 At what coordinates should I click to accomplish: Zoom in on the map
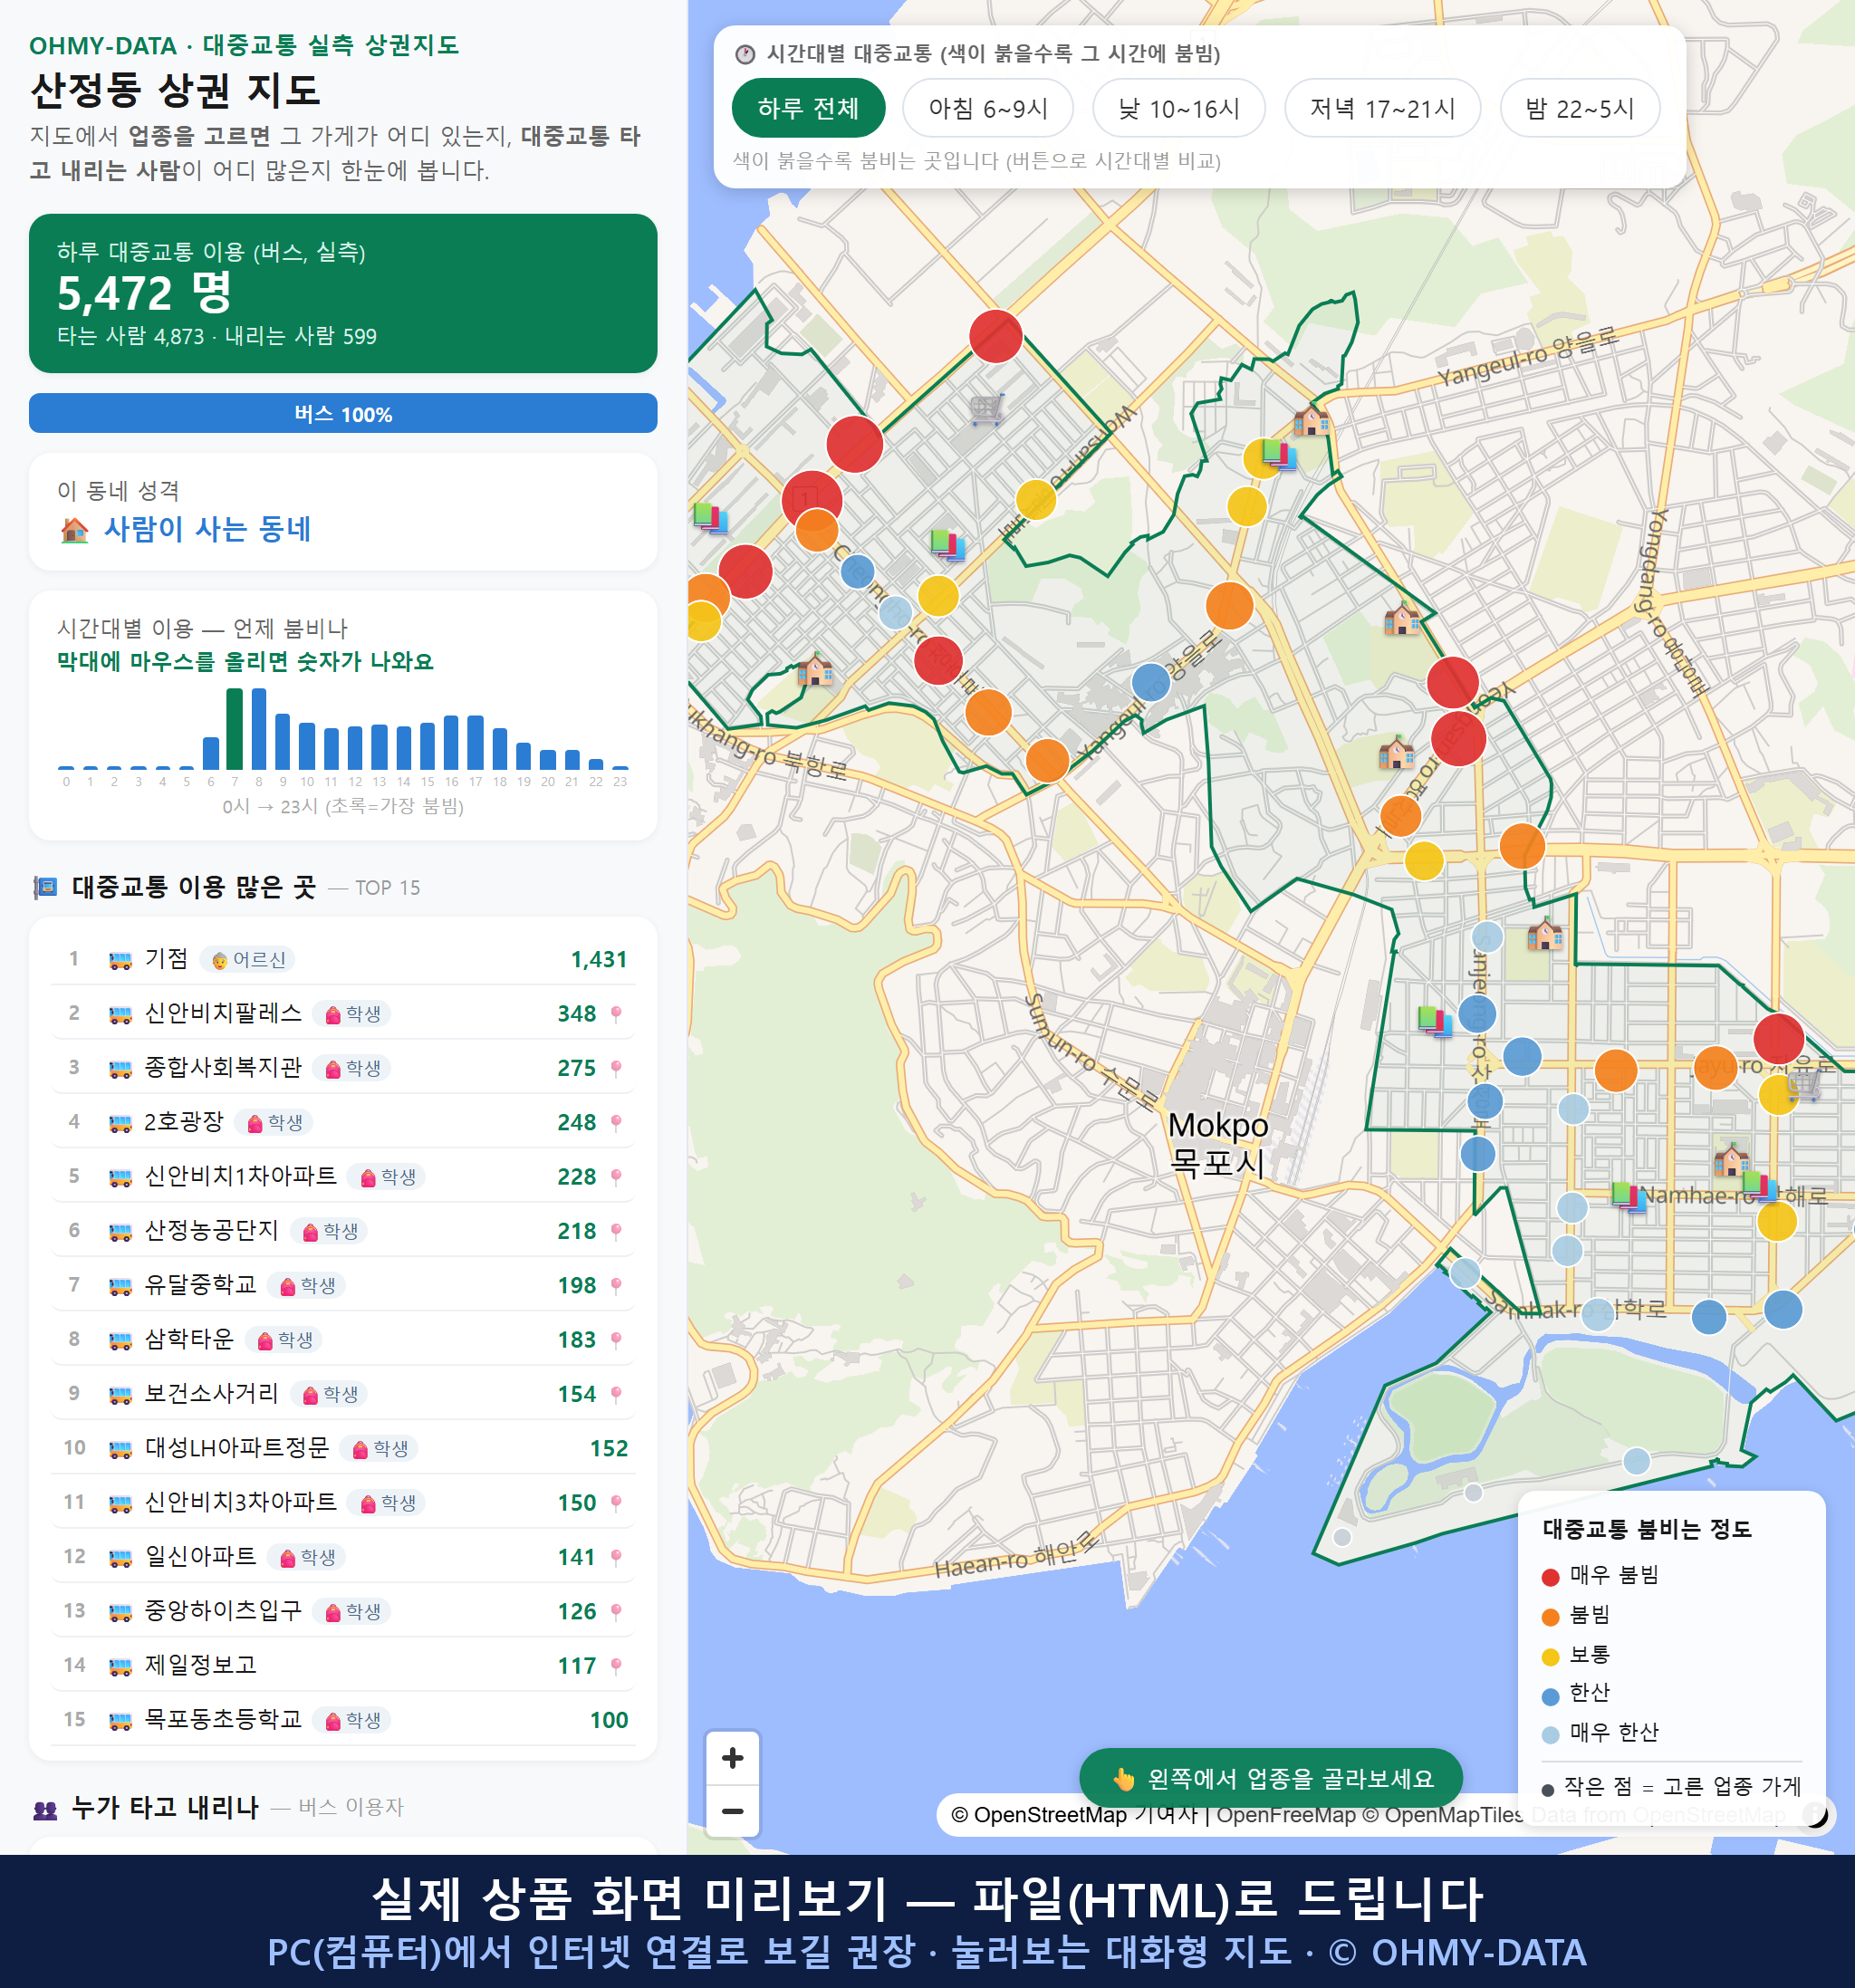coord(732,1758)
